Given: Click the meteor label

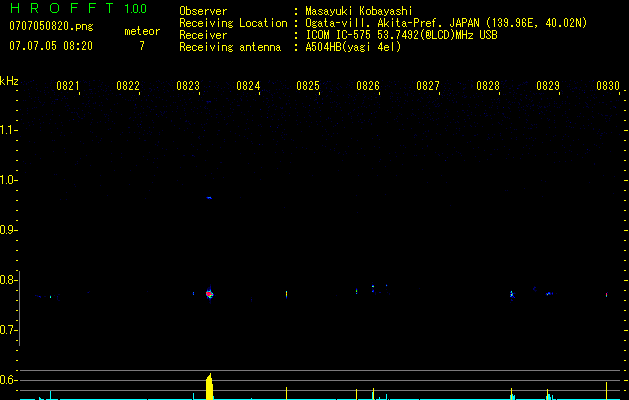Looking at the screenshot, I should tap(142, 31).
